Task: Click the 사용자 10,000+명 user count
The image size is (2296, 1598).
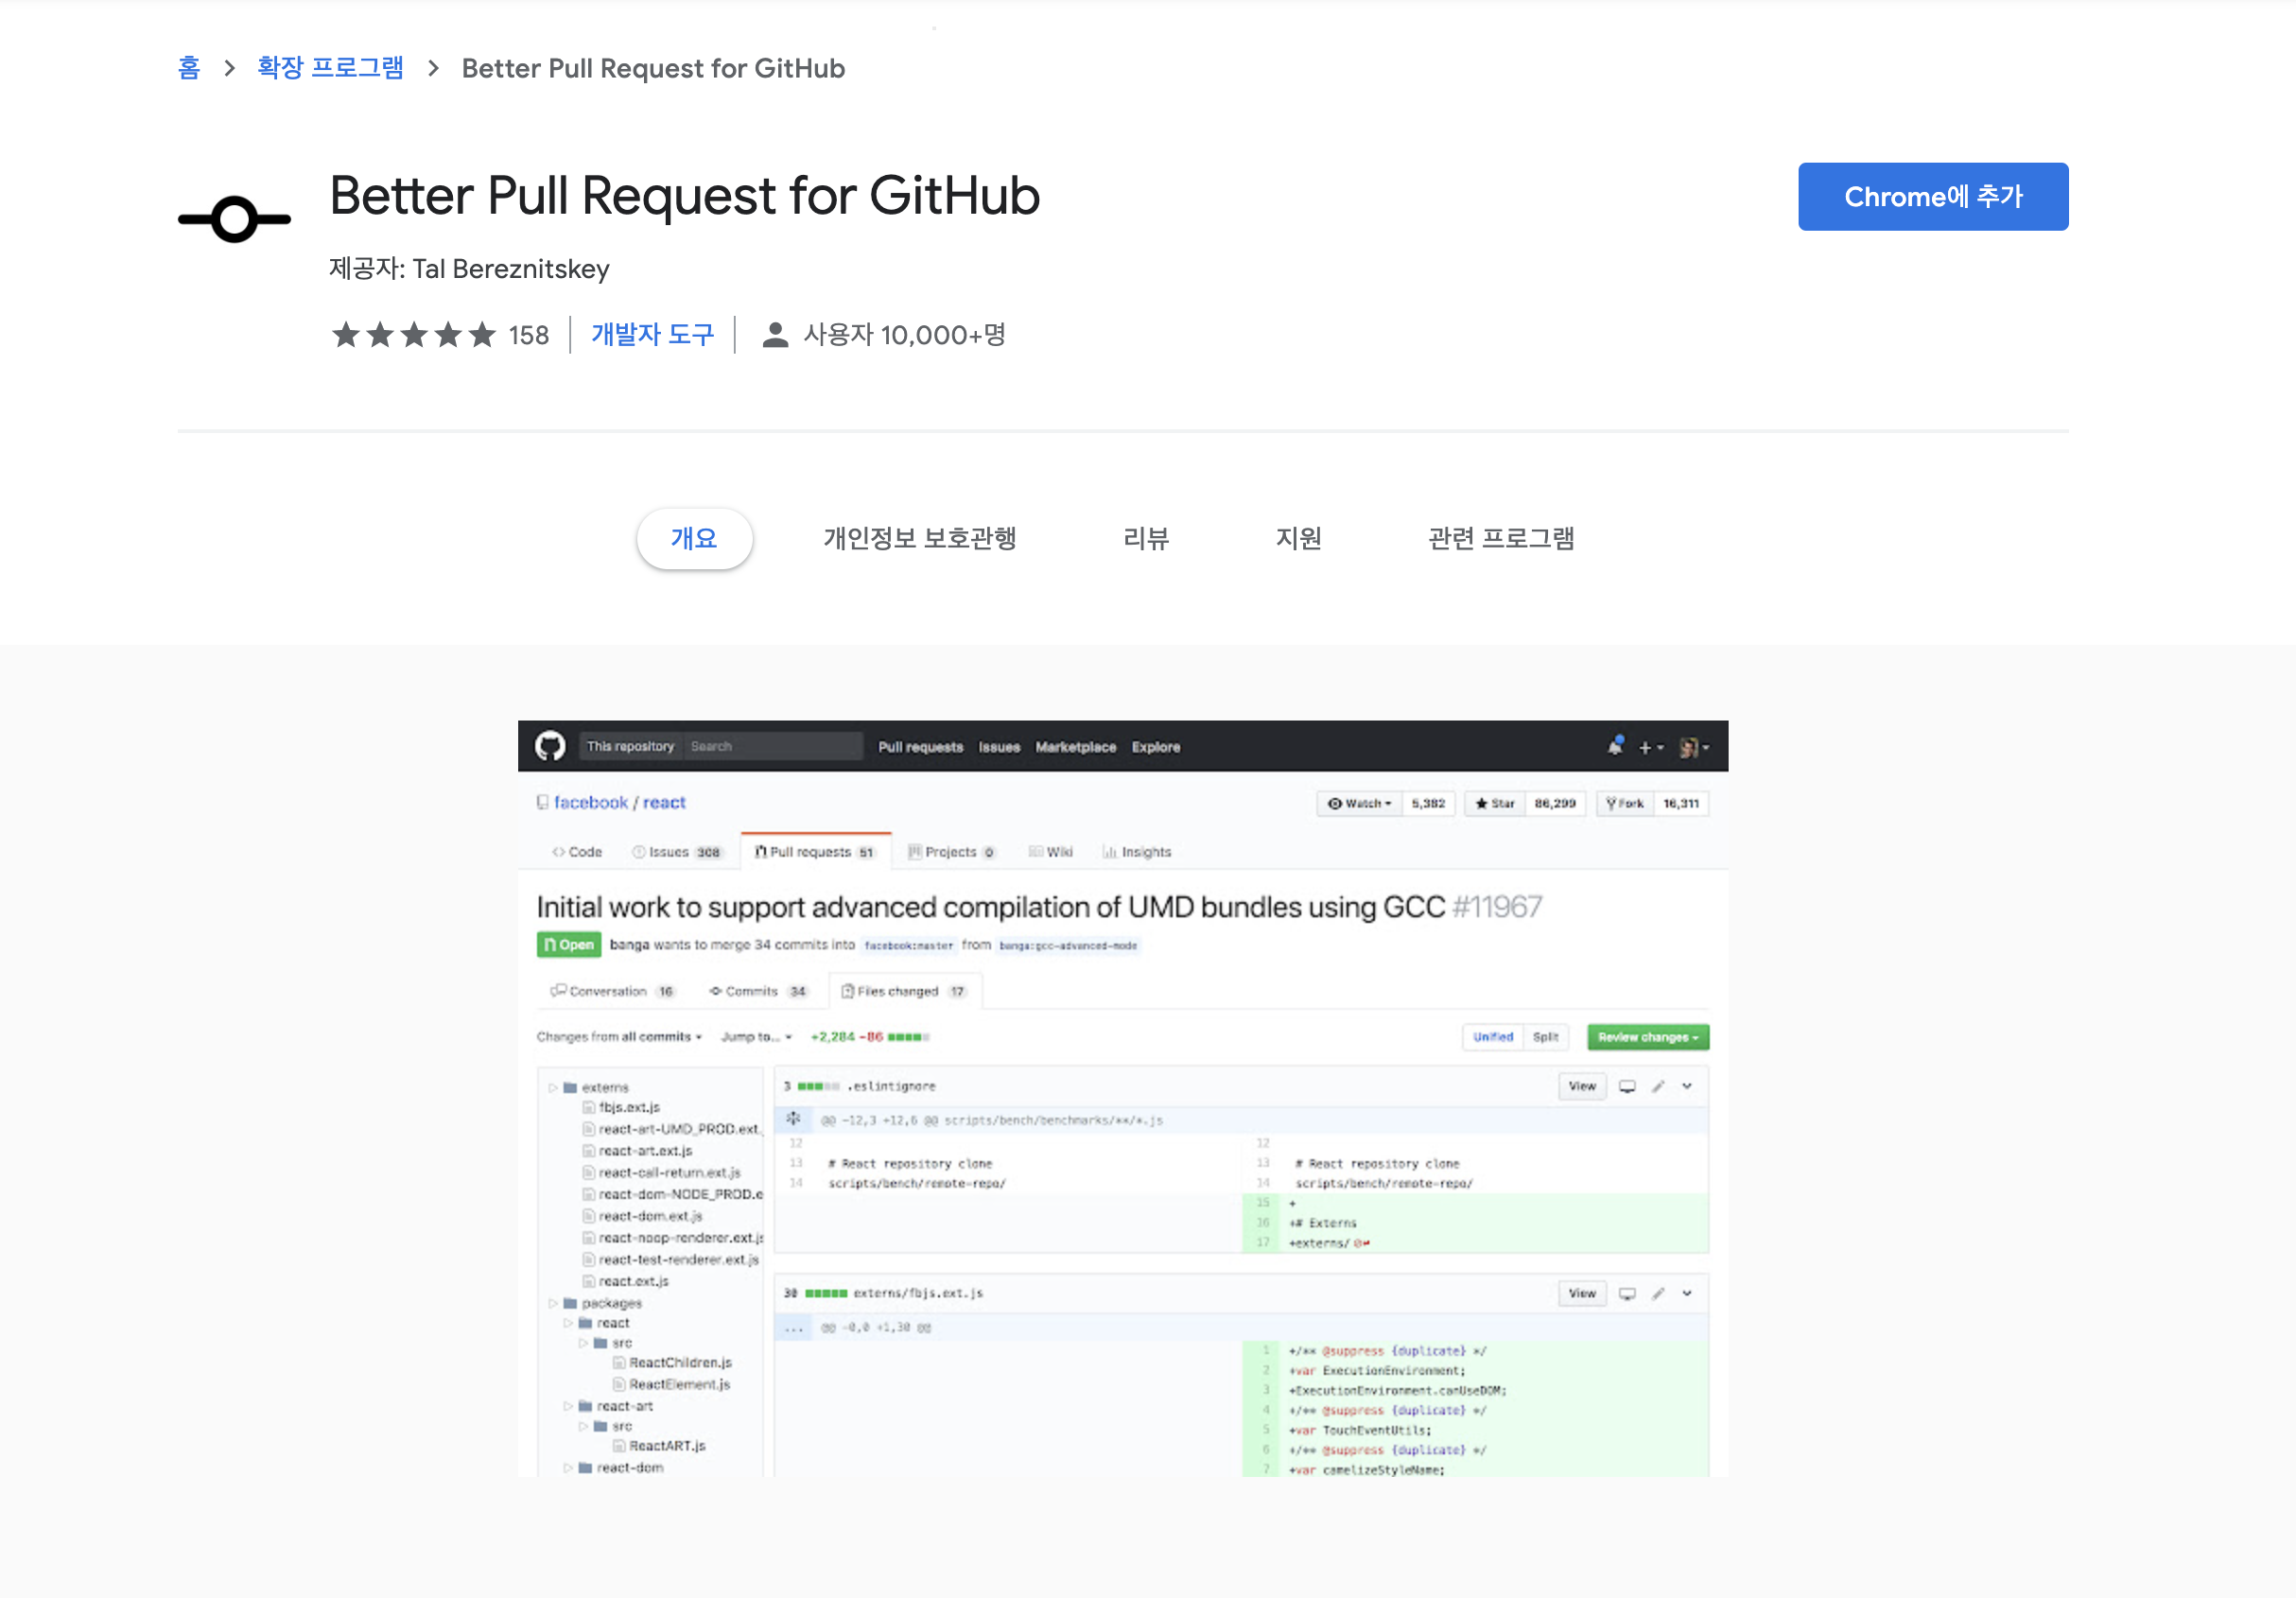Action: click(904, 335)
